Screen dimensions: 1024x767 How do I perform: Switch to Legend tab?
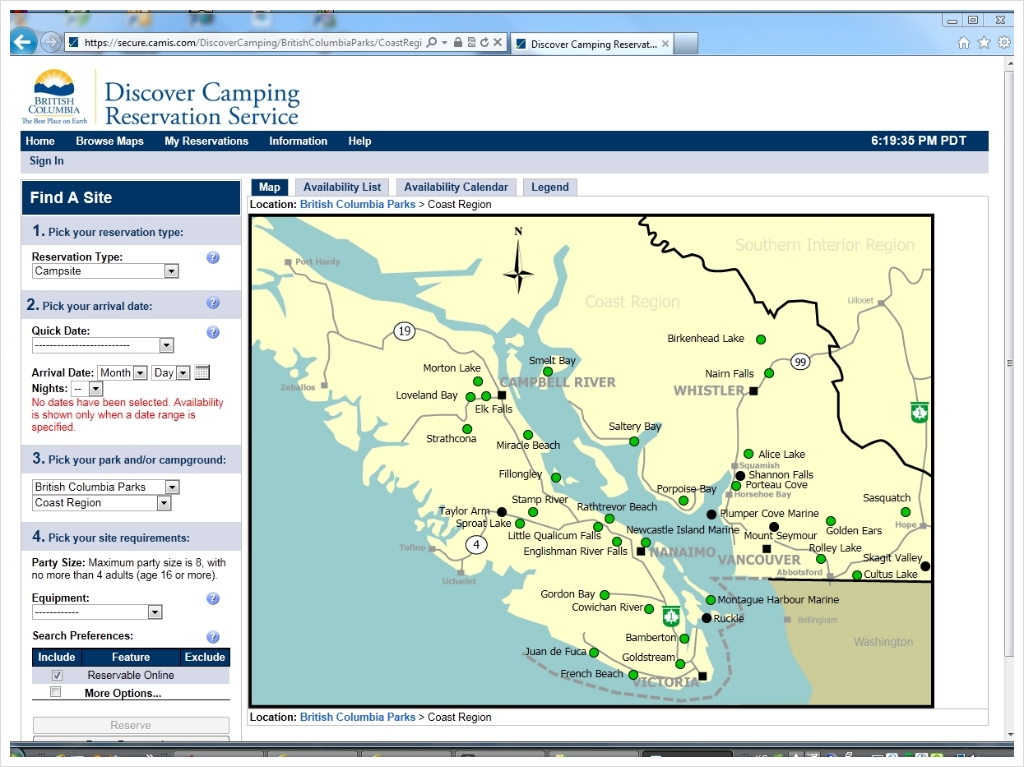click(550, 187)
